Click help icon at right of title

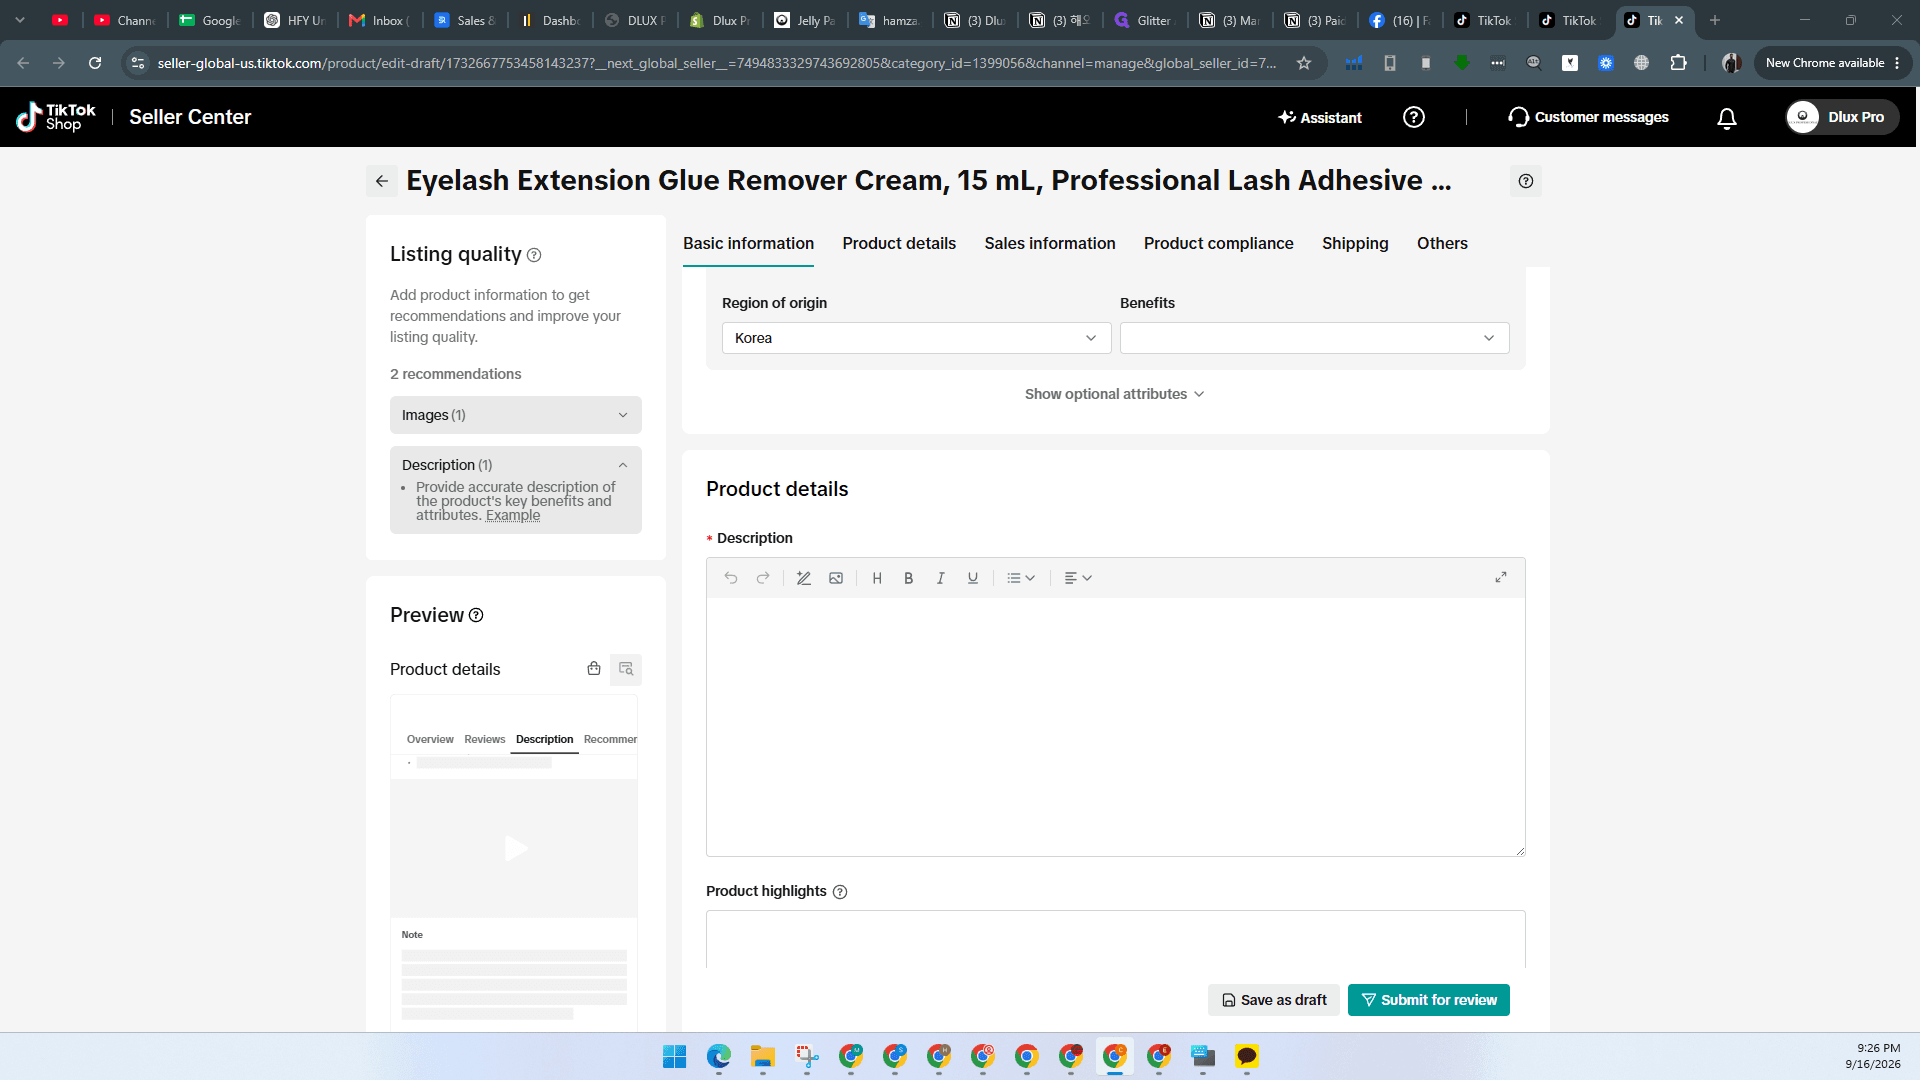click(x=1526, y=181)
